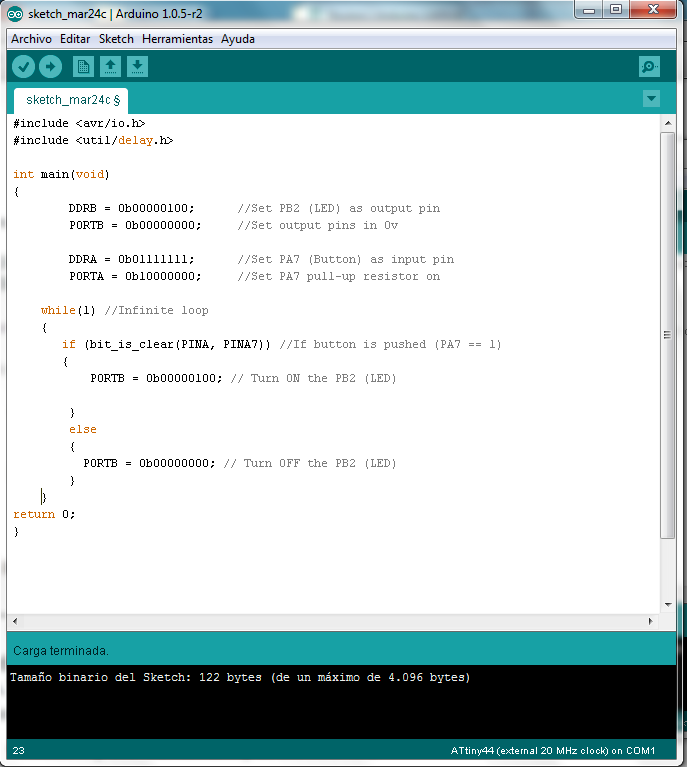This screenshot has width=688, height=768.
Task: Open the Editar menu
Action: (75, 39)
